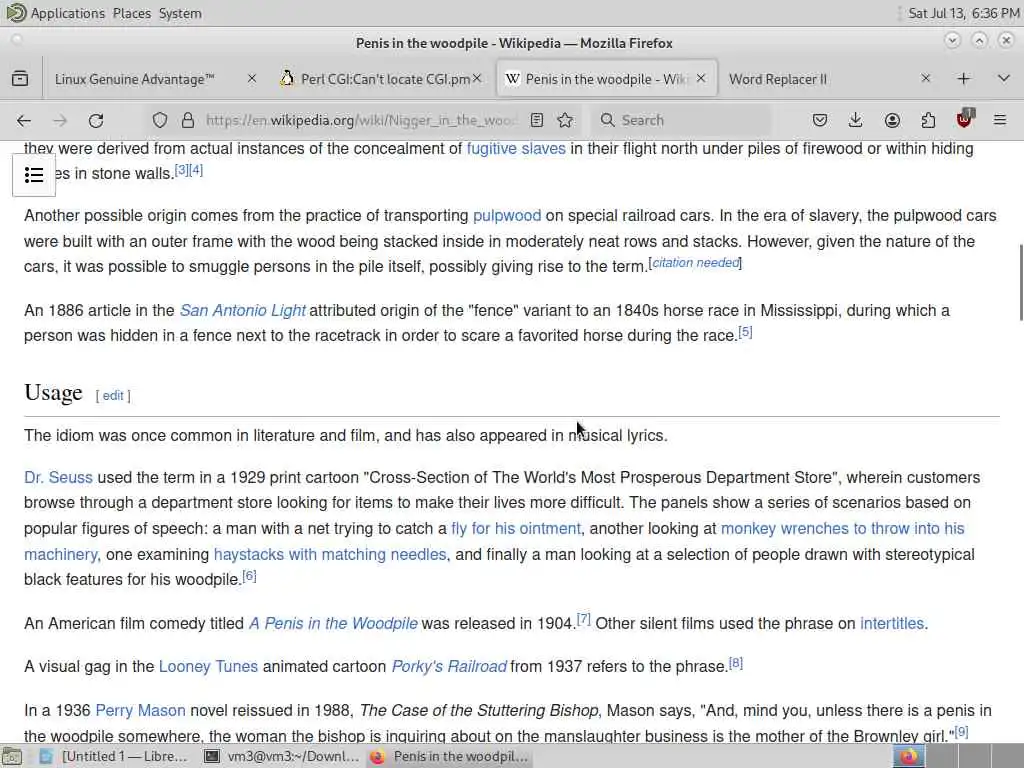Open the San Antonio Light link
This screenshot has width=1024, height=768.
(x=242, y=310)
